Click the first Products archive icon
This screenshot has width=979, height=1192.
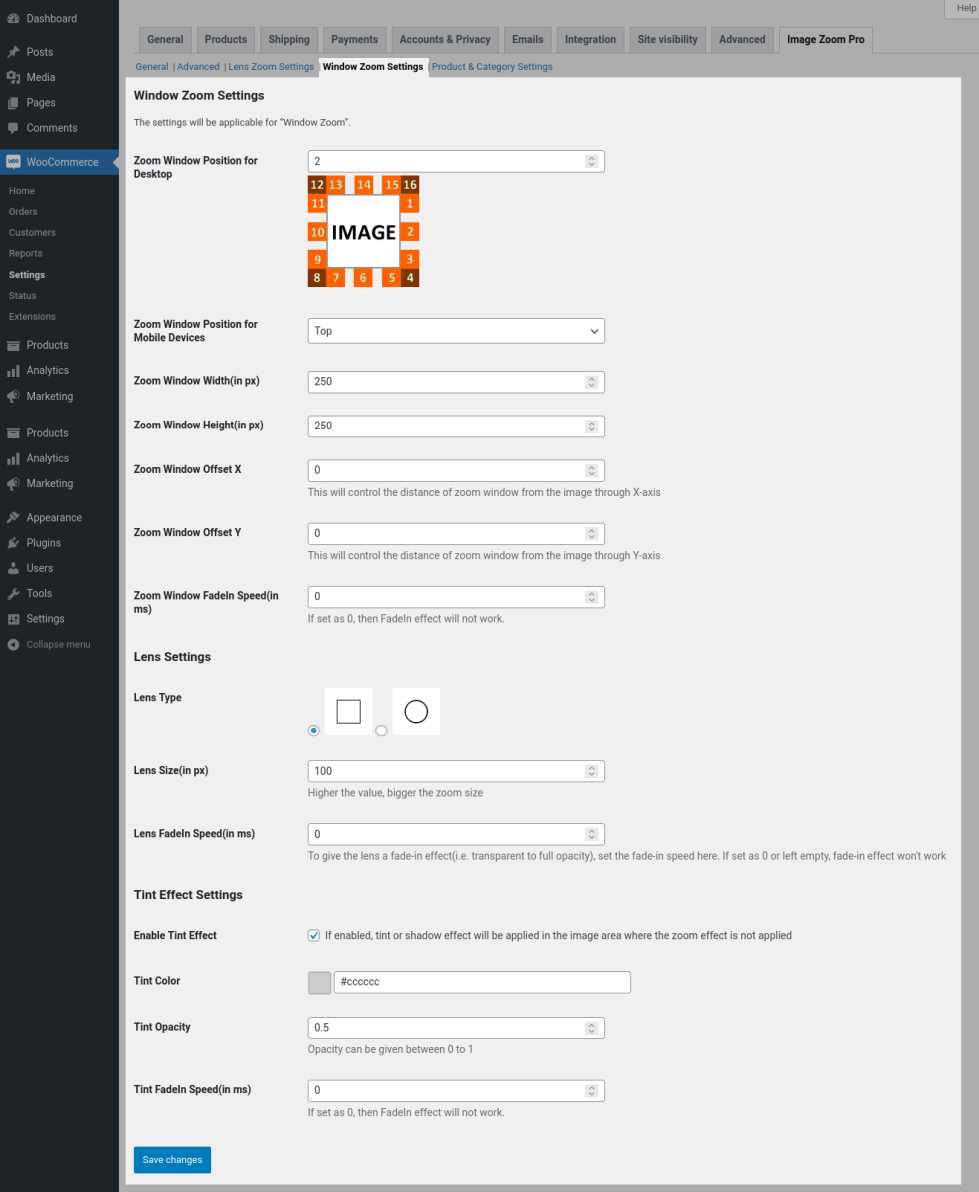13,345
